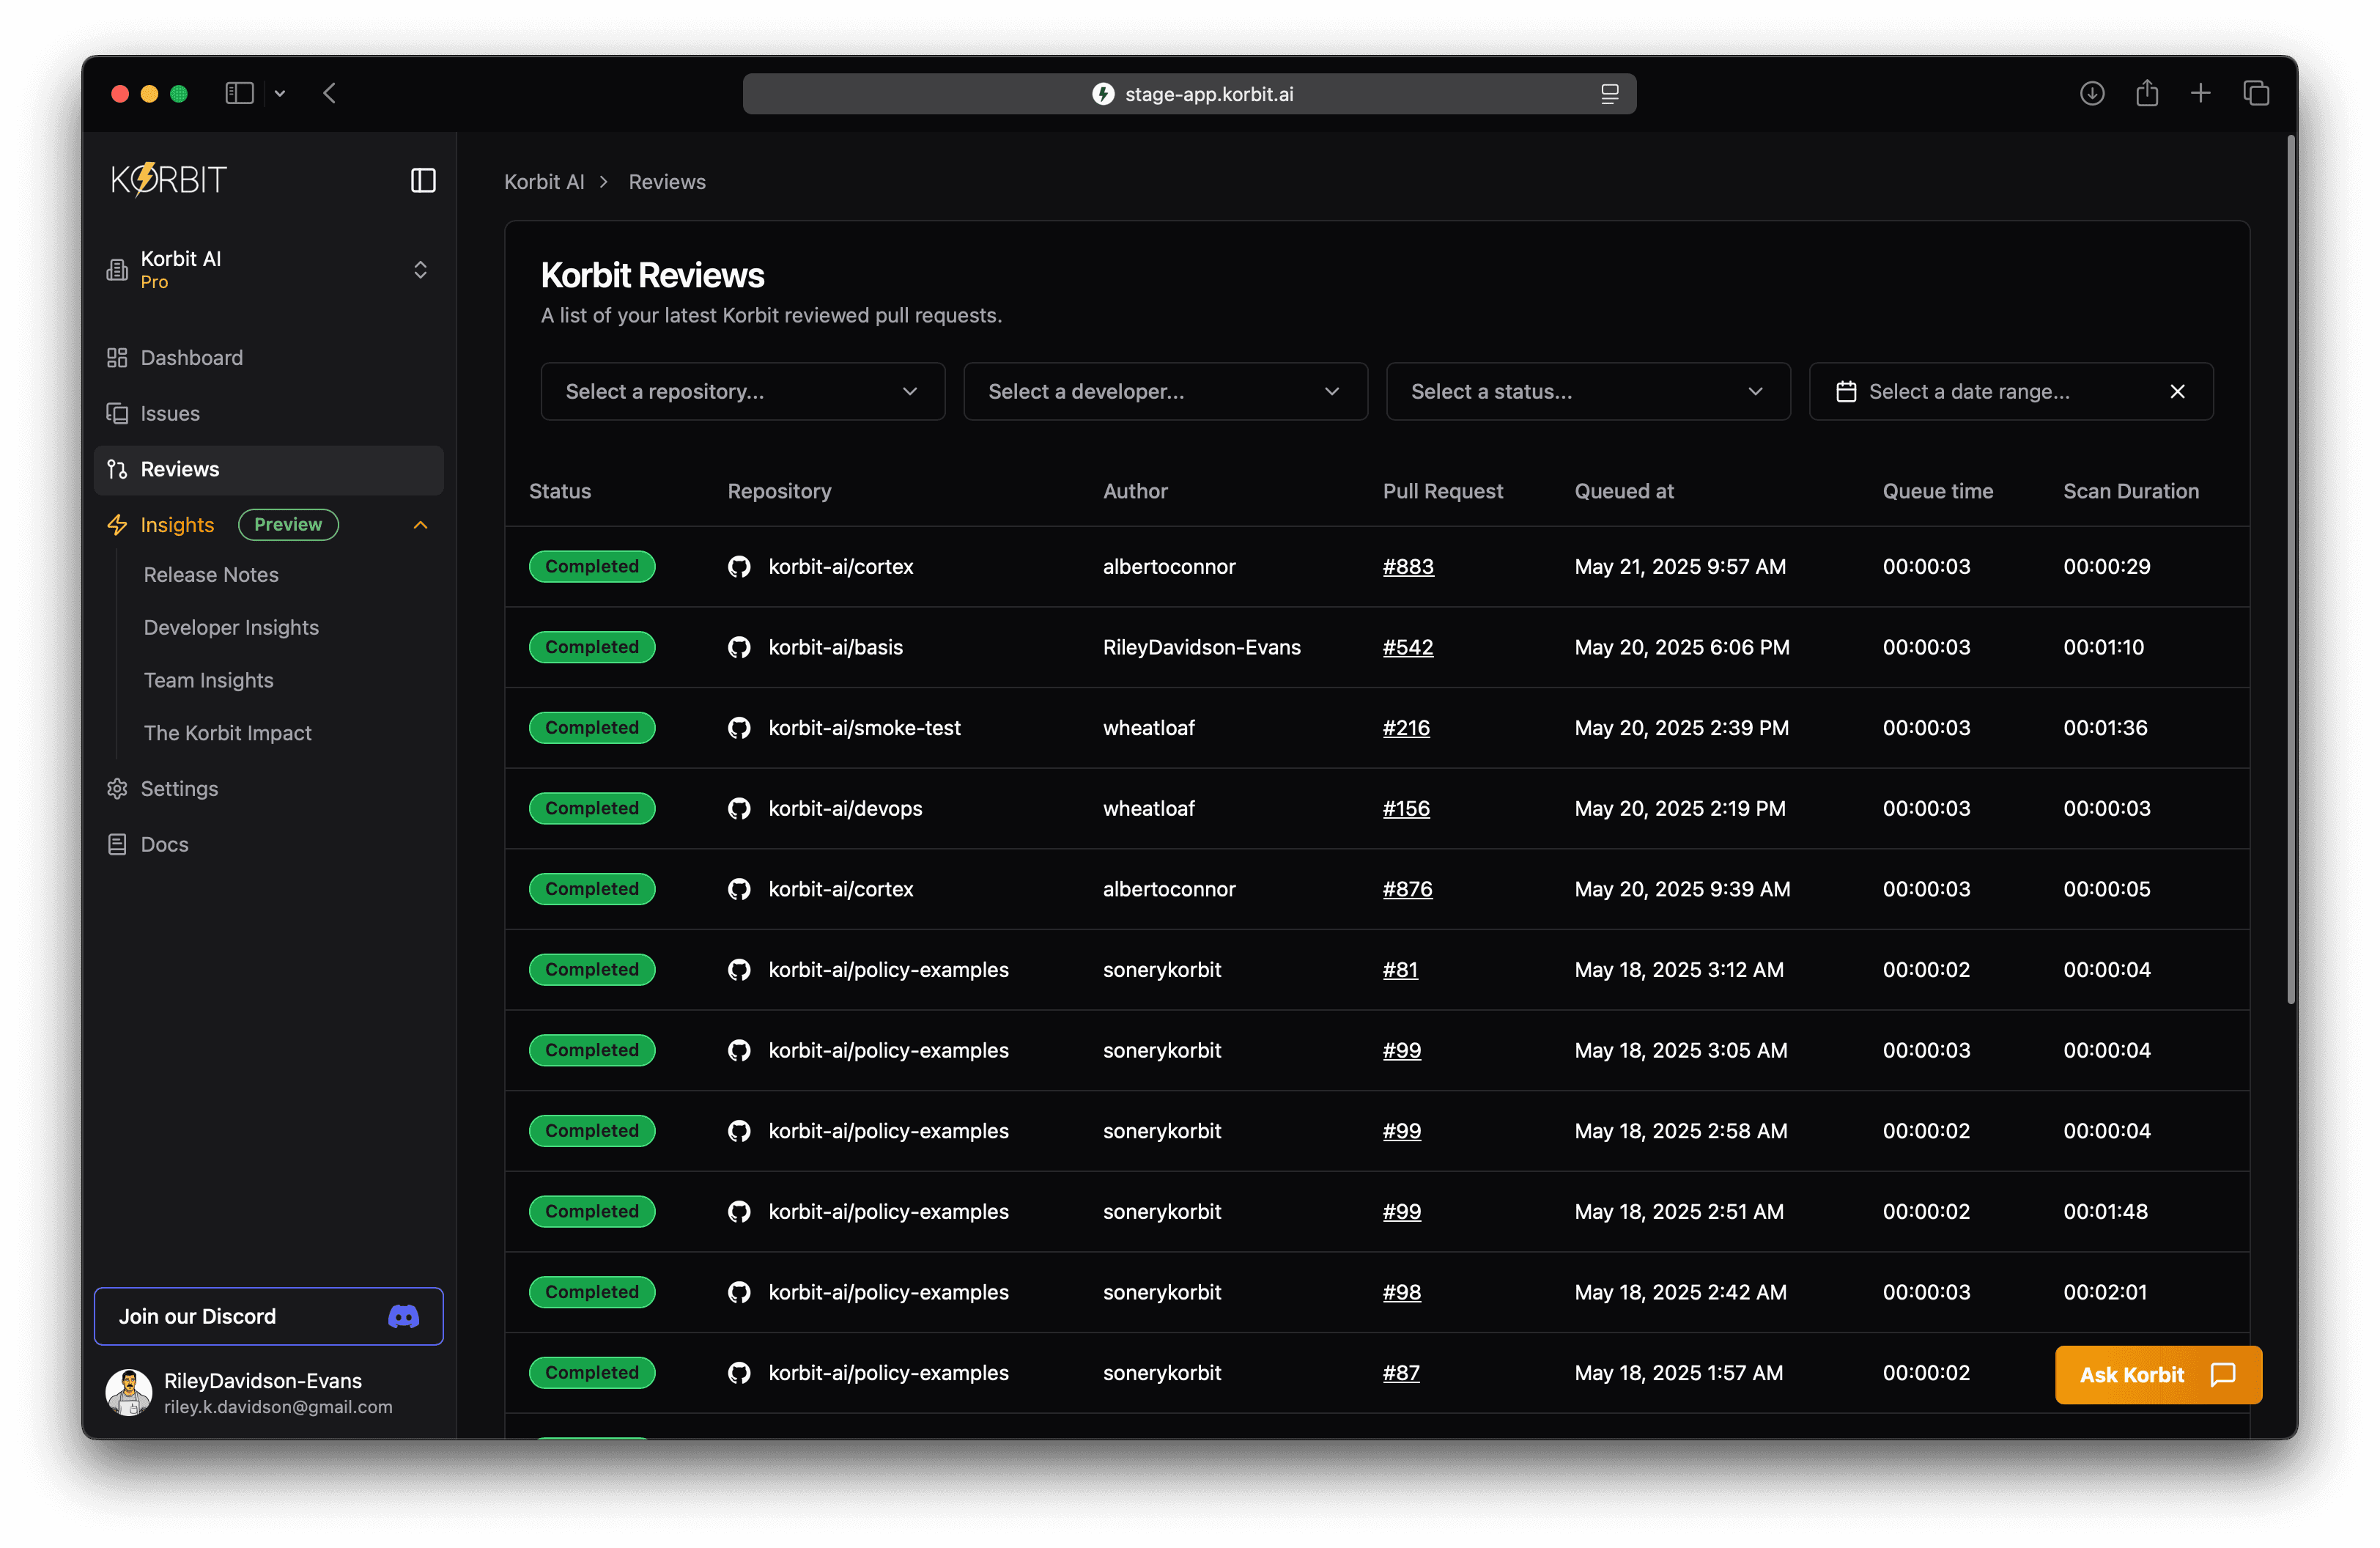Click the Join our Discord button
Viewport: 2380px width, 1548px height.
(x=269, y=1316)
